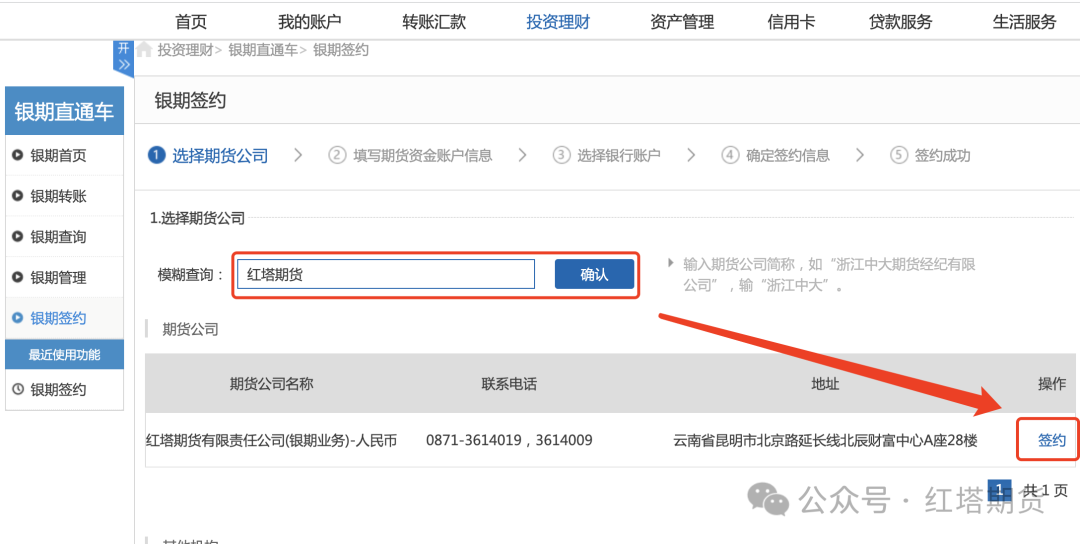Open the 信用卡 menu

click(791, 22)
